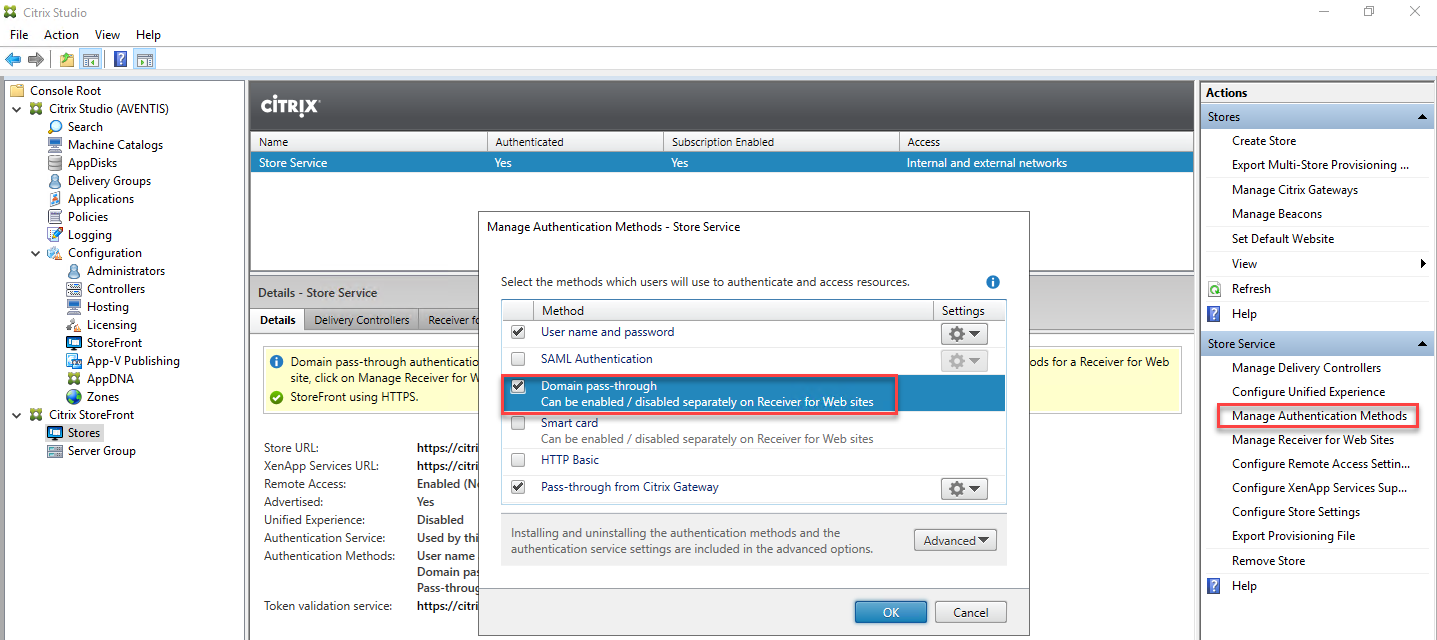Click the StoreFront monitor icon under Configuration

tap(74, 343)
